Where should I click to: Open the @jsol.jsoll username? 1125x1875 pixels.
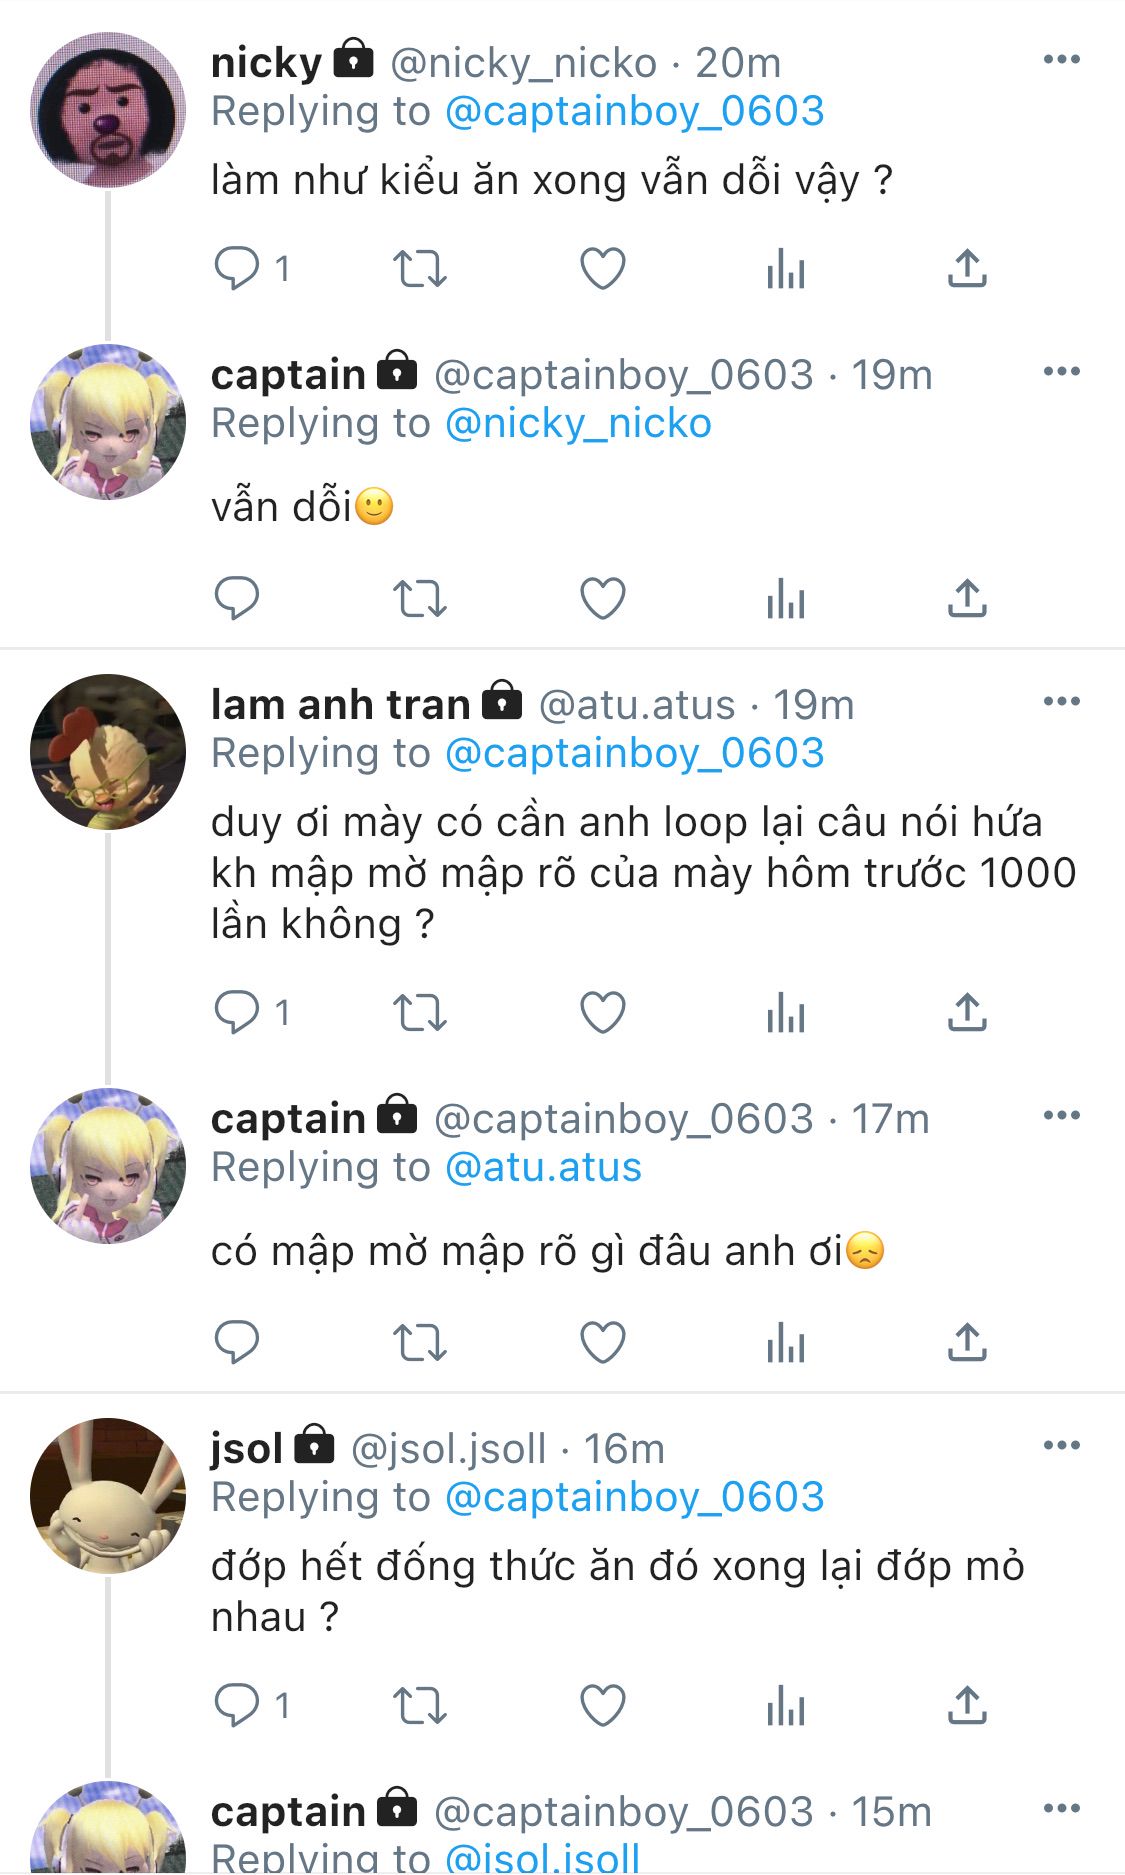point(448,1449)
